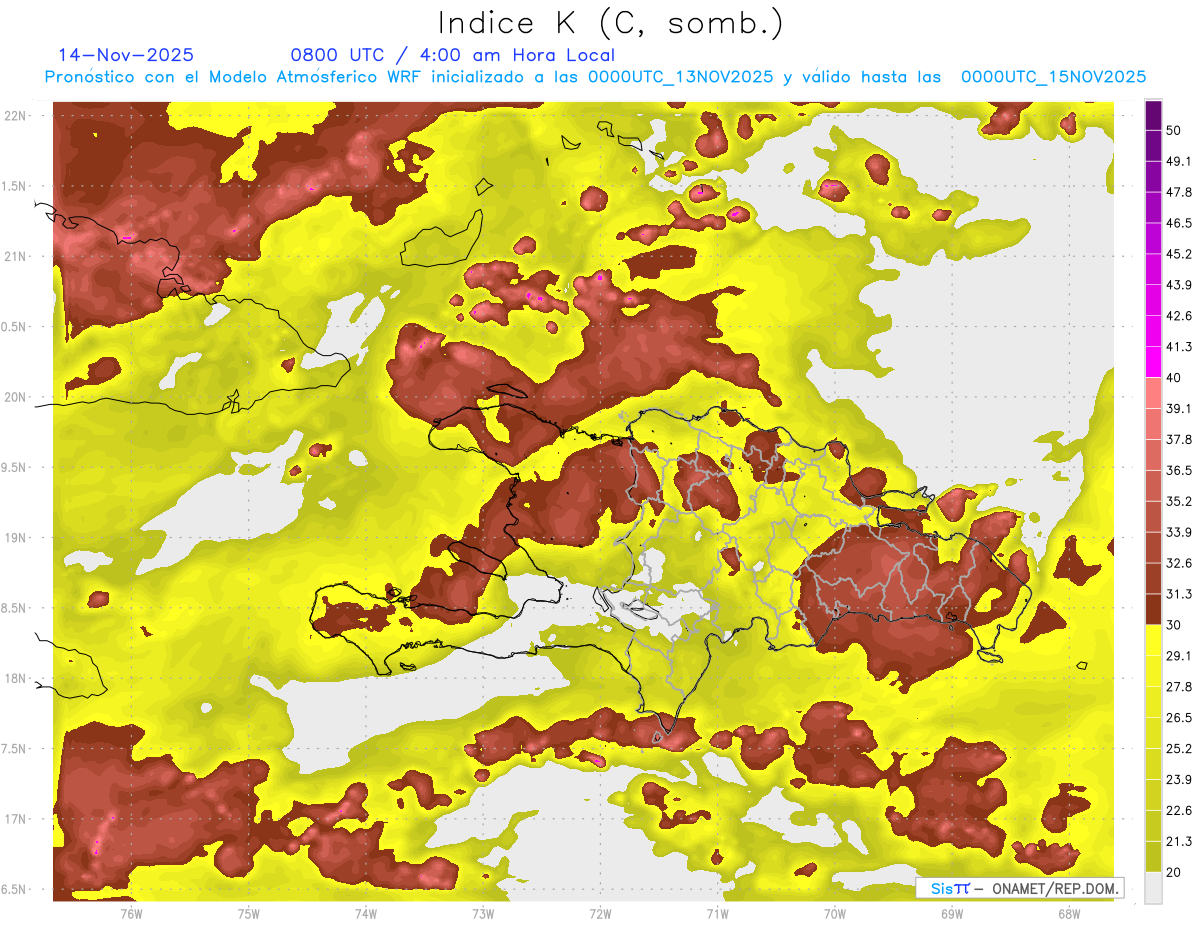Click the "47.8" color scale value
Viewport: 1200px width, 927px height.
pos(1179,192)
